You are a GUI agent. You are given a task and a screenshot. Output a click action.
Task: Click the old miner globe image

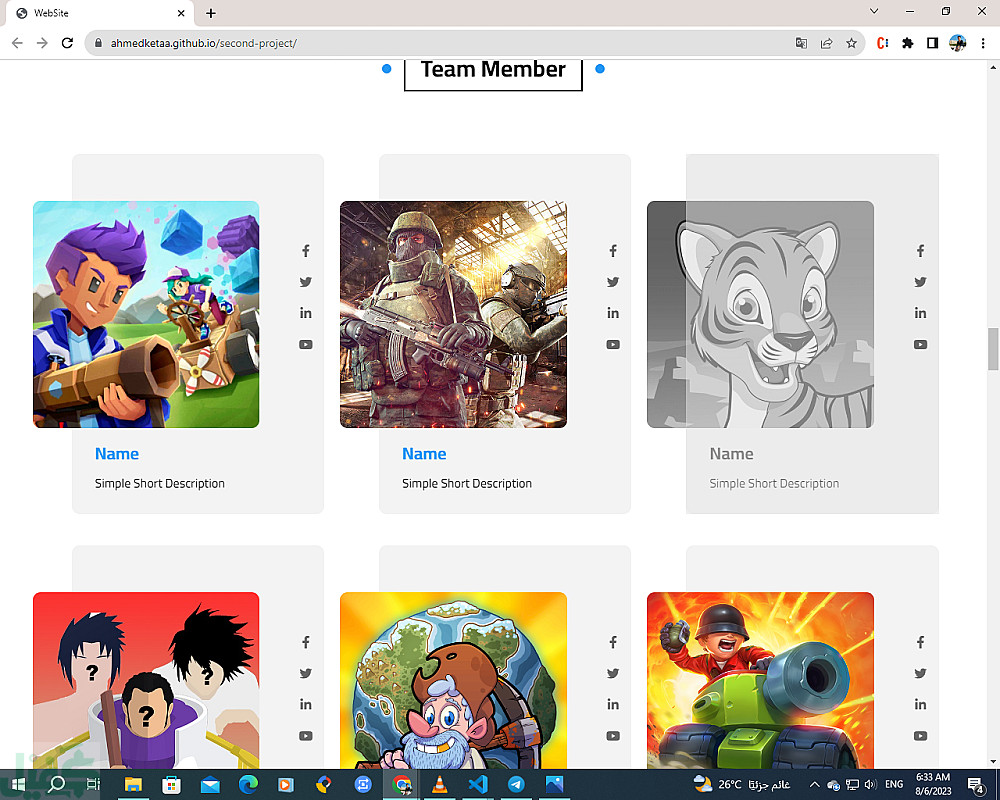[x=453, y=680]
